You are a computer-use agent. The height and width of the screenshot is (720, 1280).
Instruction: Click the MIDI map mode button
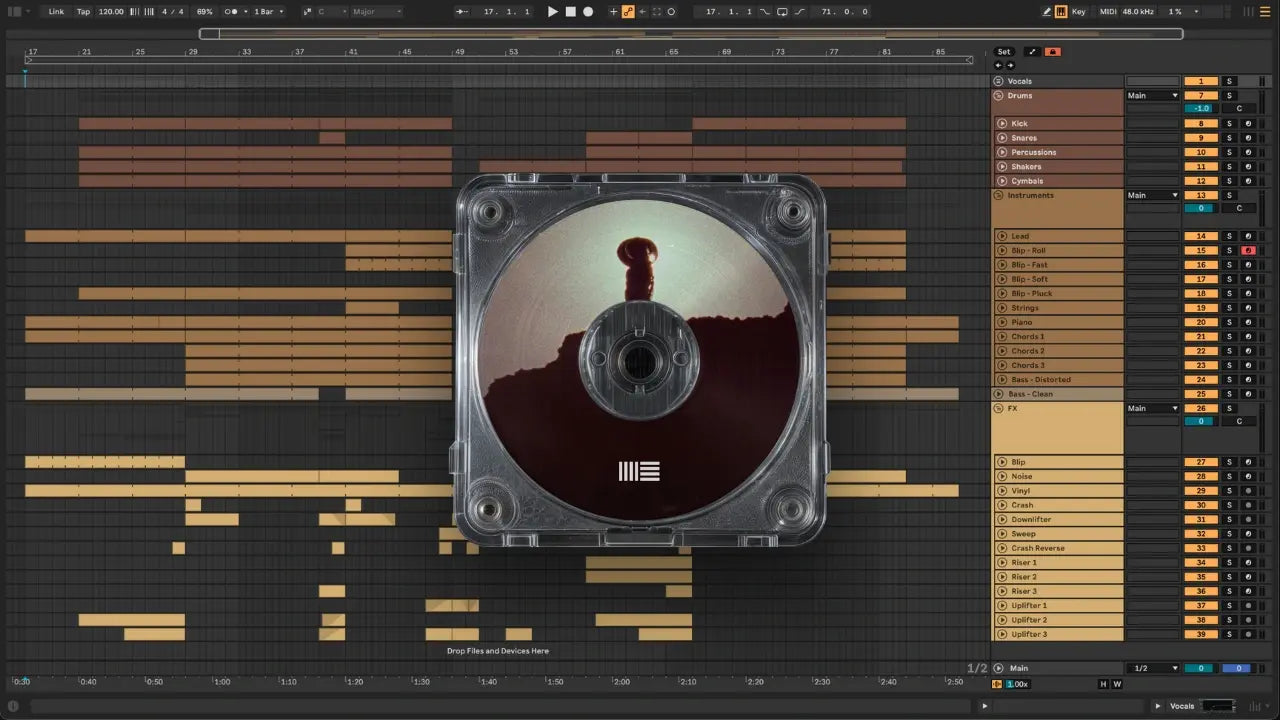click(x=1107, y=12)
